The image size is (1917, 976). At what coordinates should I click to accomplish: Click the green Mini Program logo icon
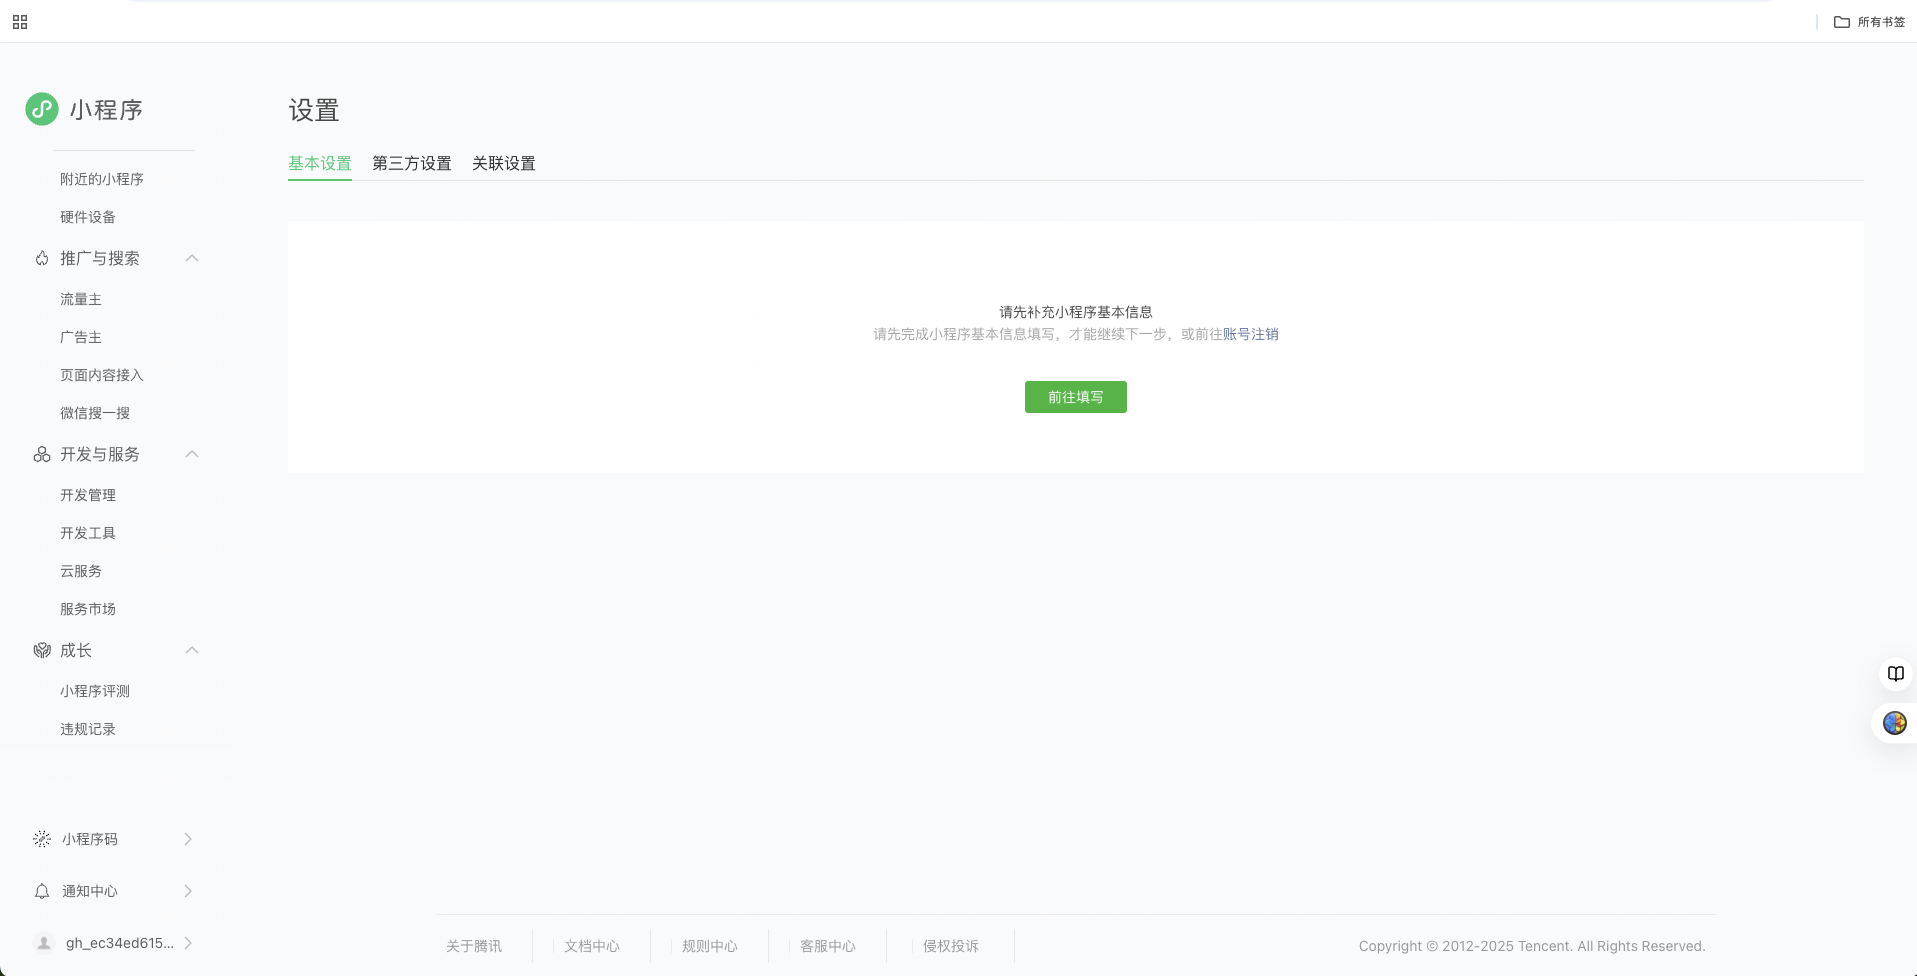(x=42, y=109)
